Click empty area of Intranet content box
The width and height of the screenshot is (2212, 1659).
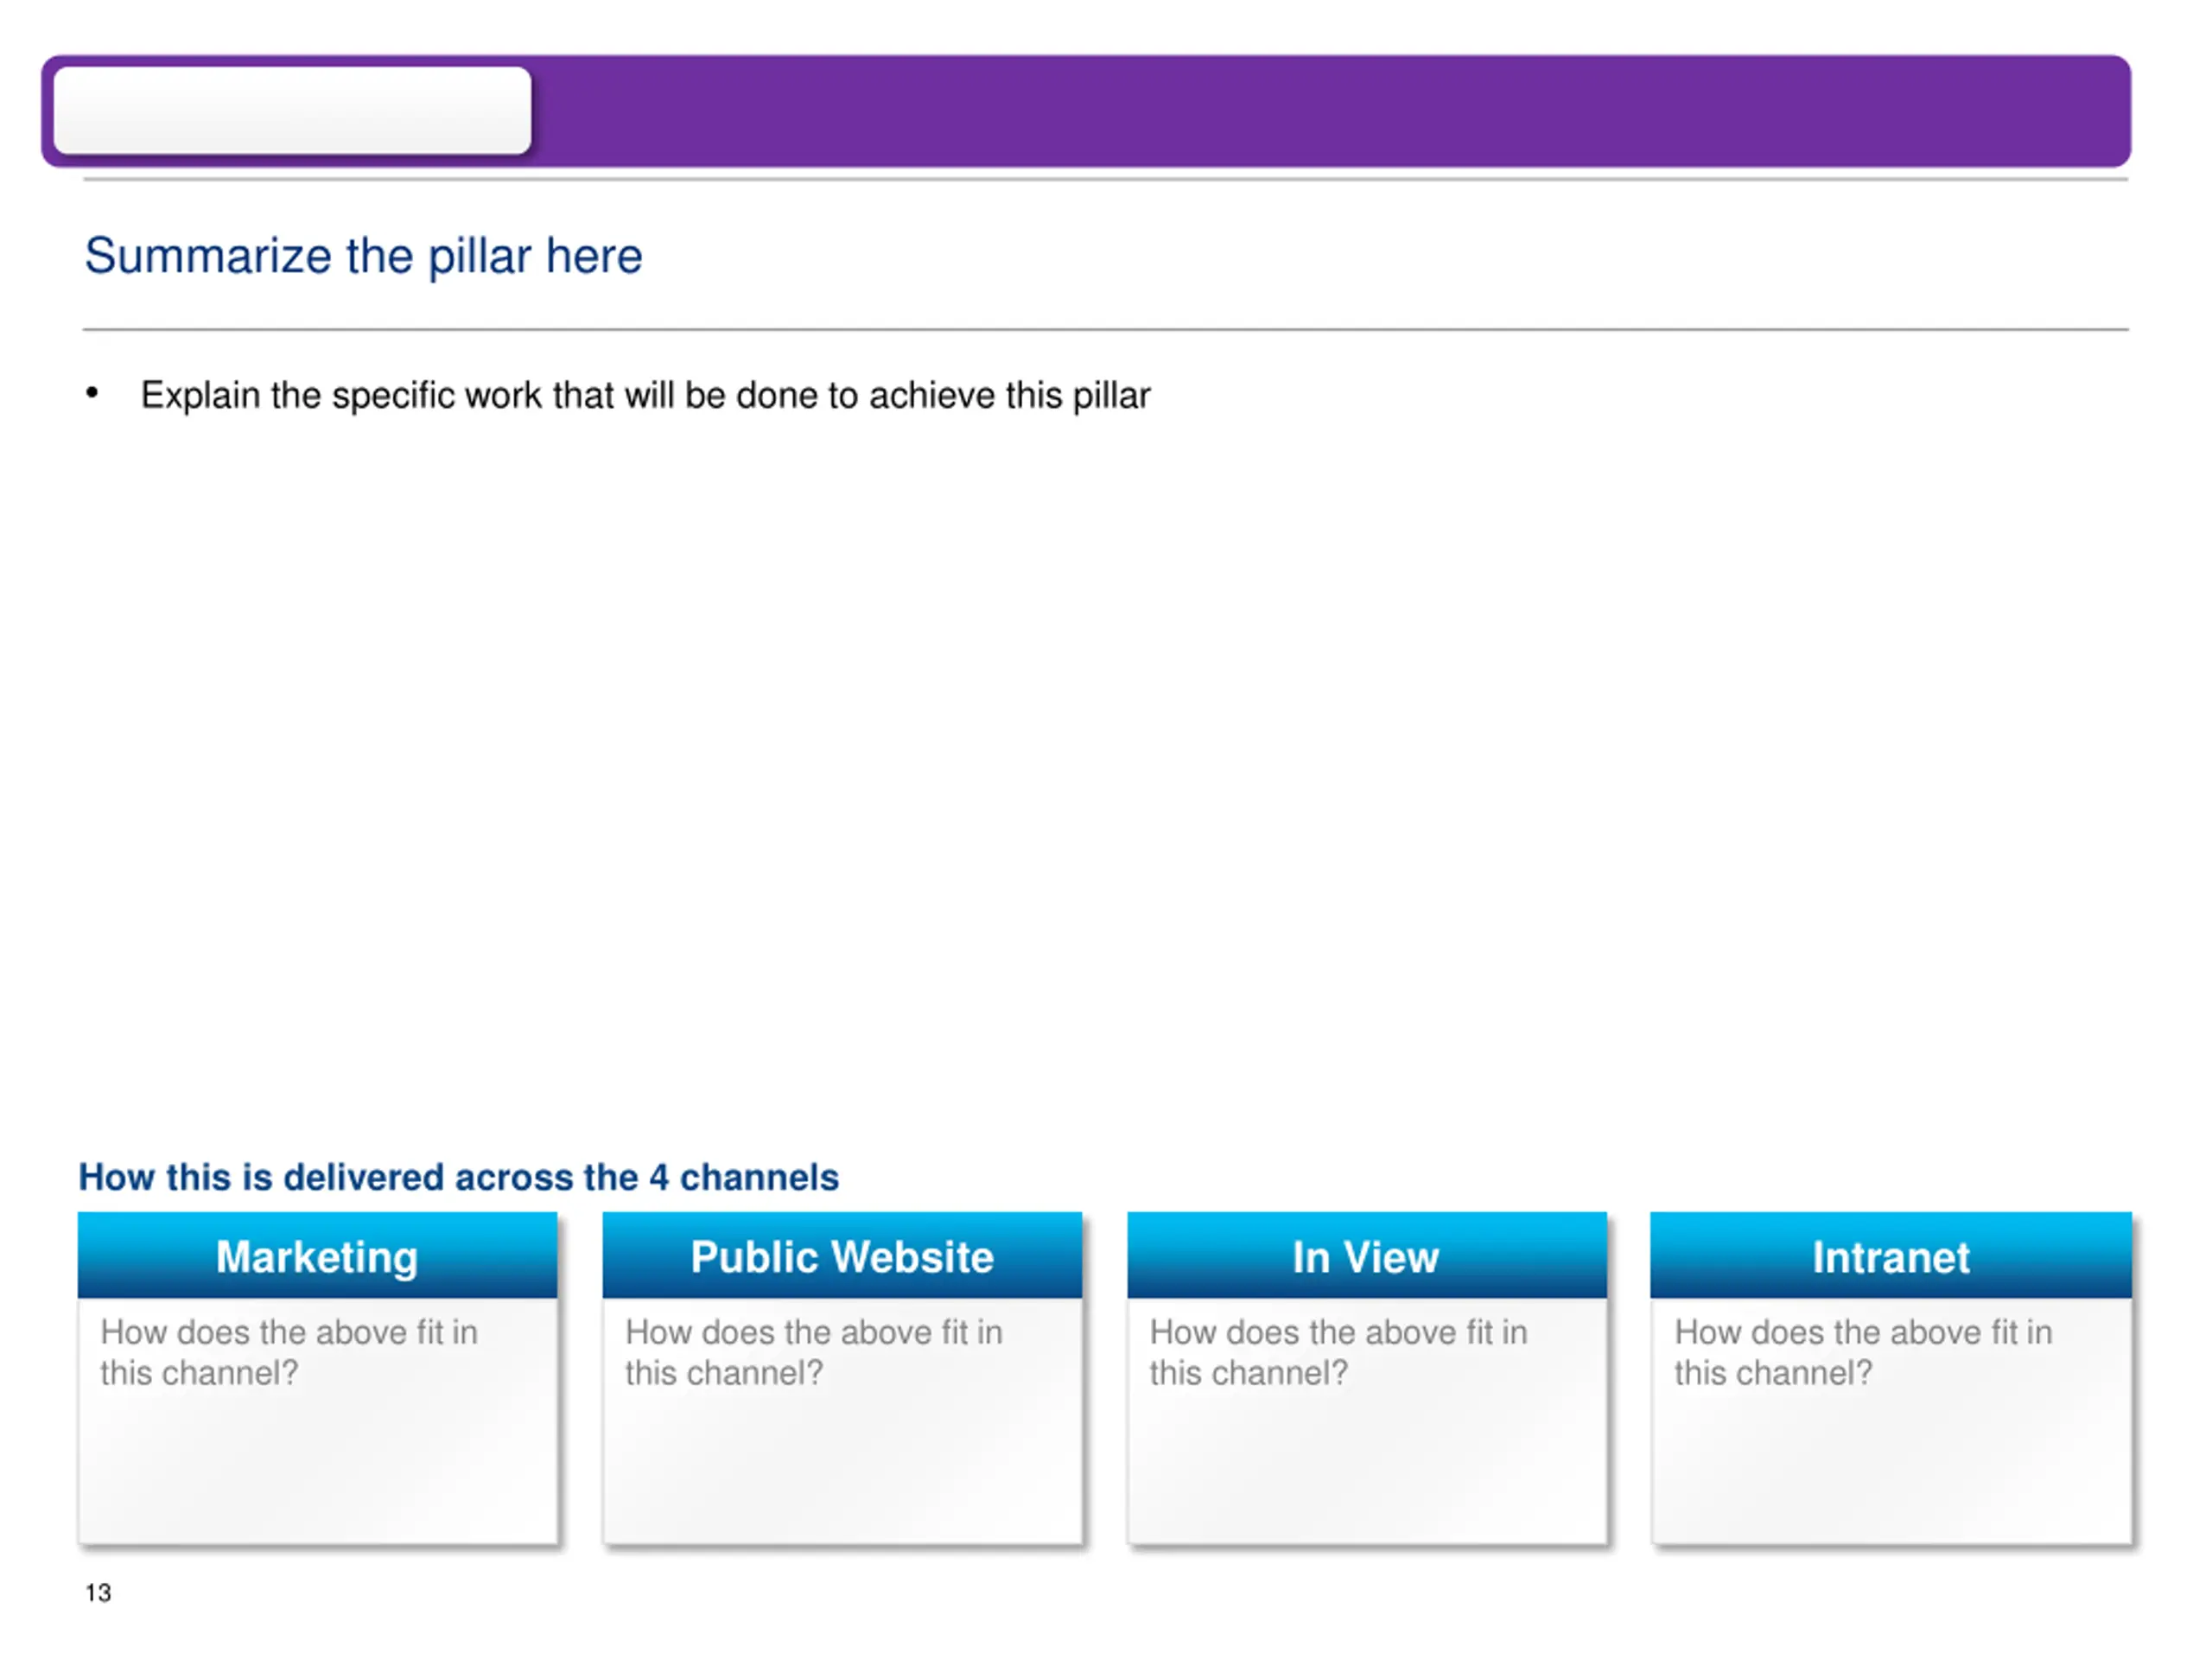(1890, 1470)
